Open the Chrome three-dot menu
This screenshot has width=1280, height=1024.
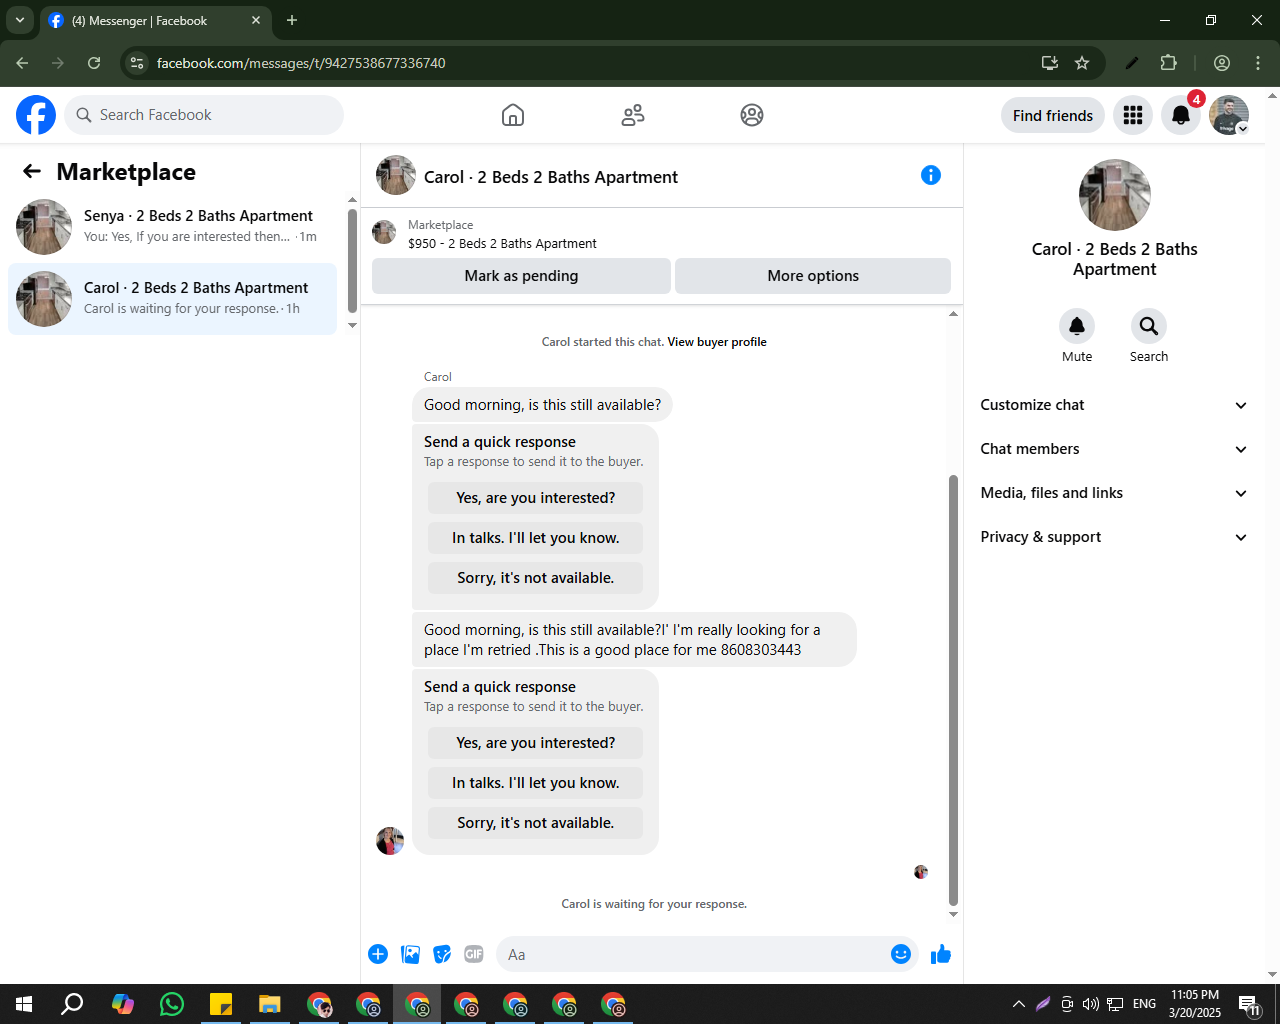click(1258, 63)
